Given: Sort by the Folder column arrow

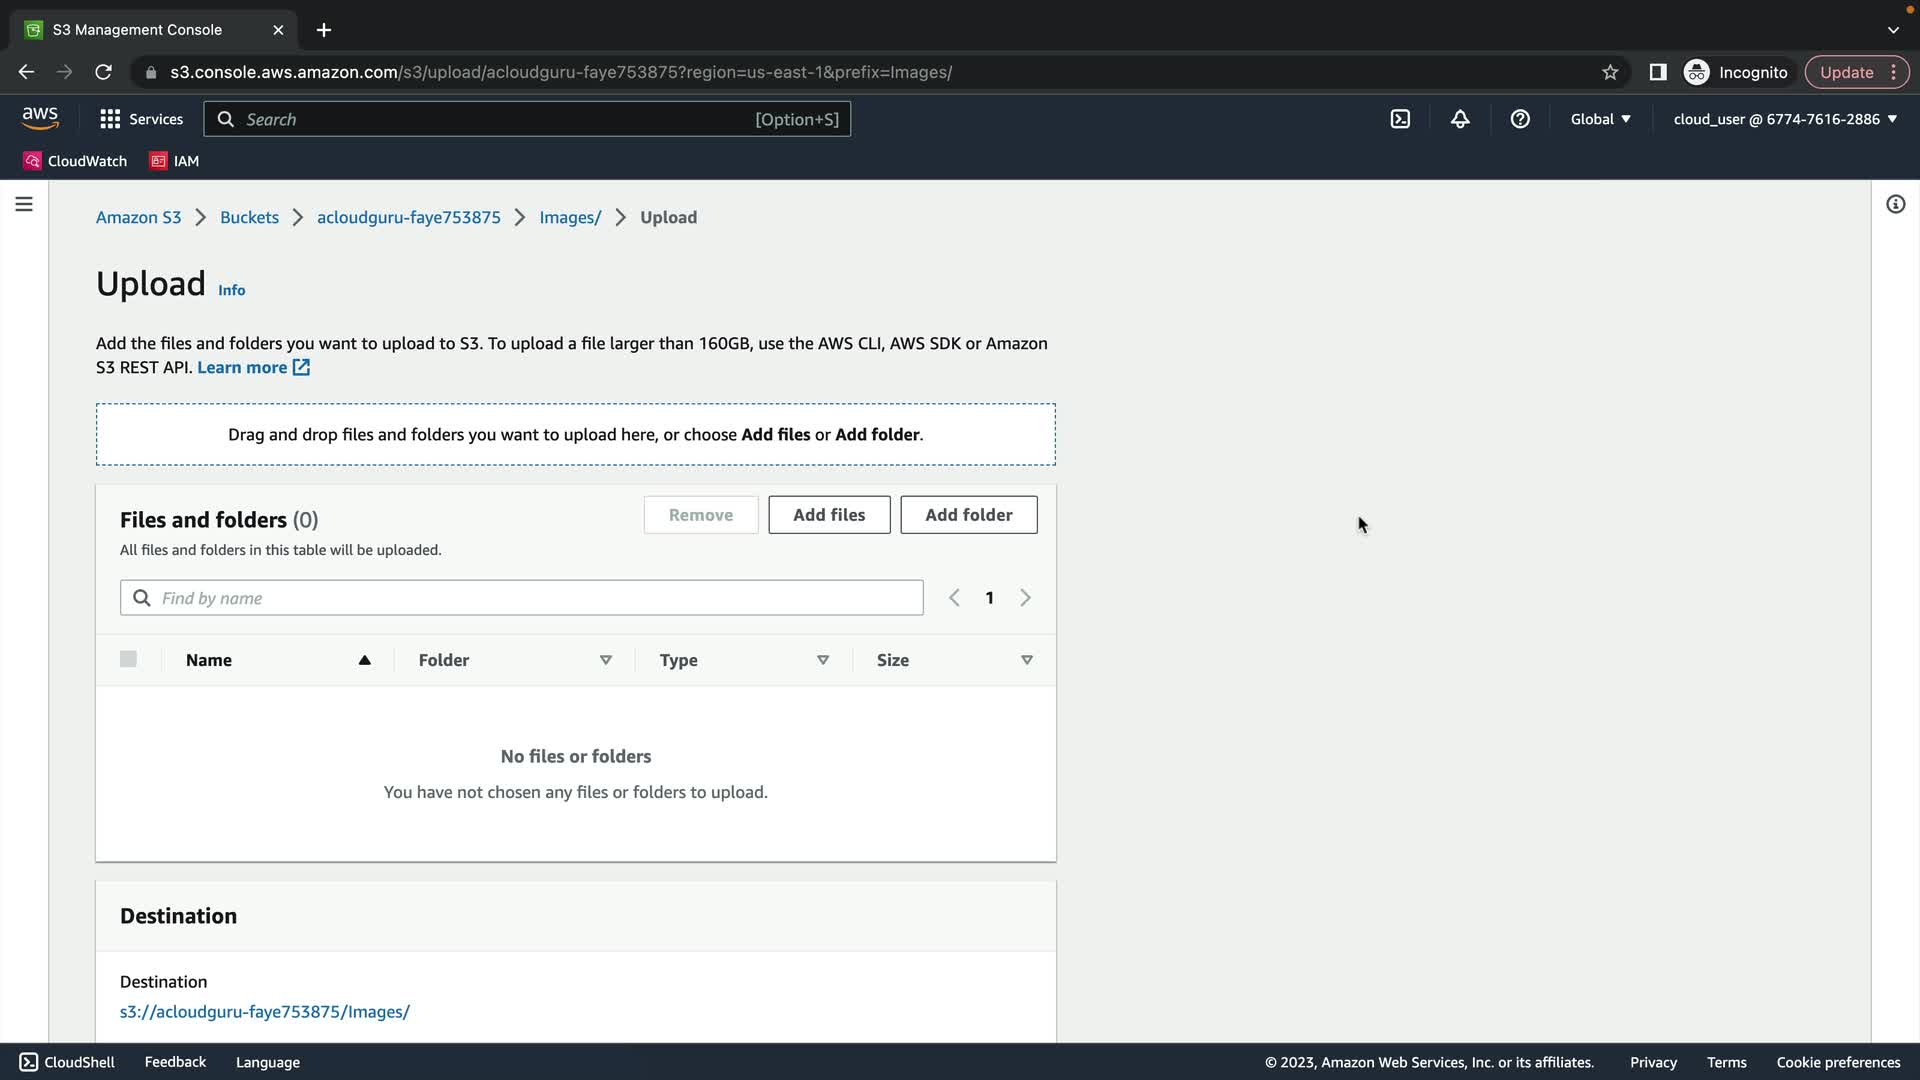Looking at the screenshot, I should coord(605,660).
